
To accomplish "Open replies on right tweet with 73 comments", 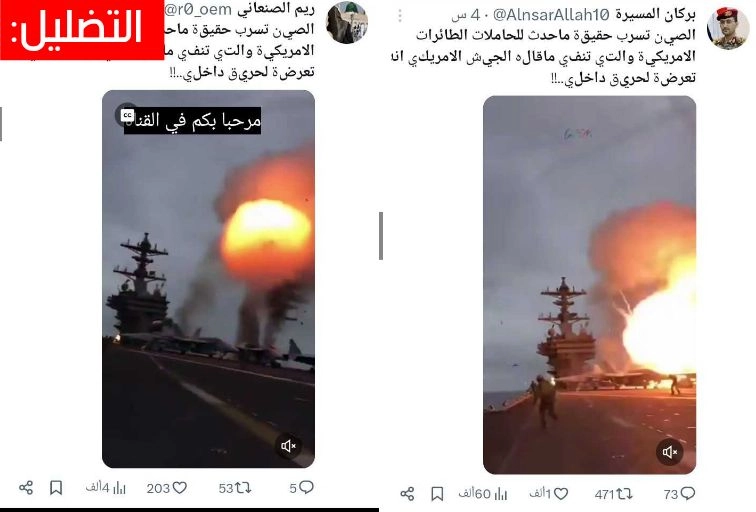I will click(679, 494).
